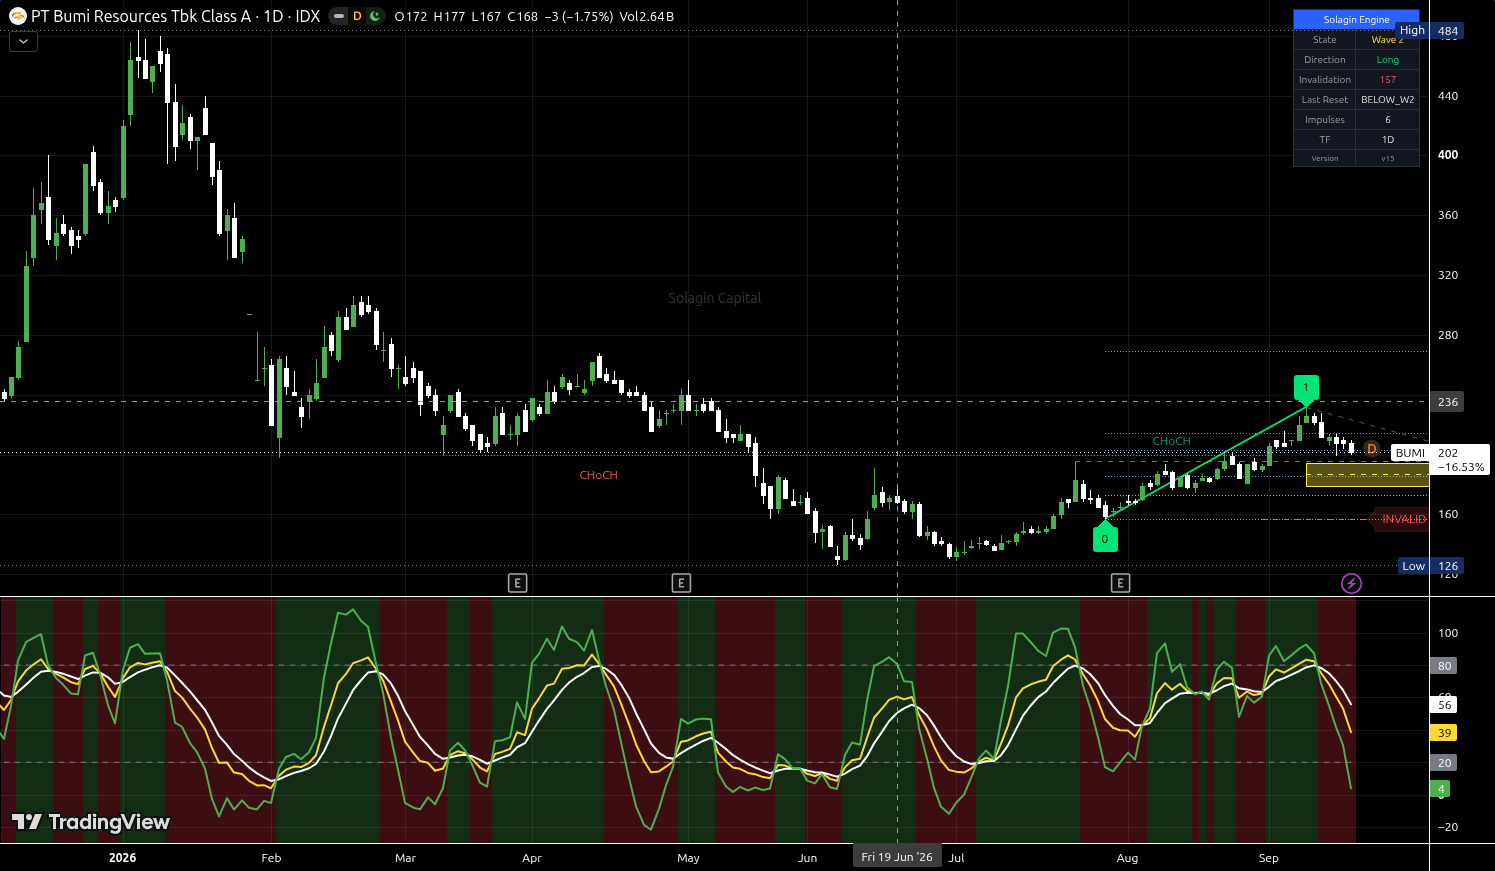Click the orange D dividend marker on chart
Image resolution: width=1495 pixels, height=871 pixels.
[x=1371, y=449]
